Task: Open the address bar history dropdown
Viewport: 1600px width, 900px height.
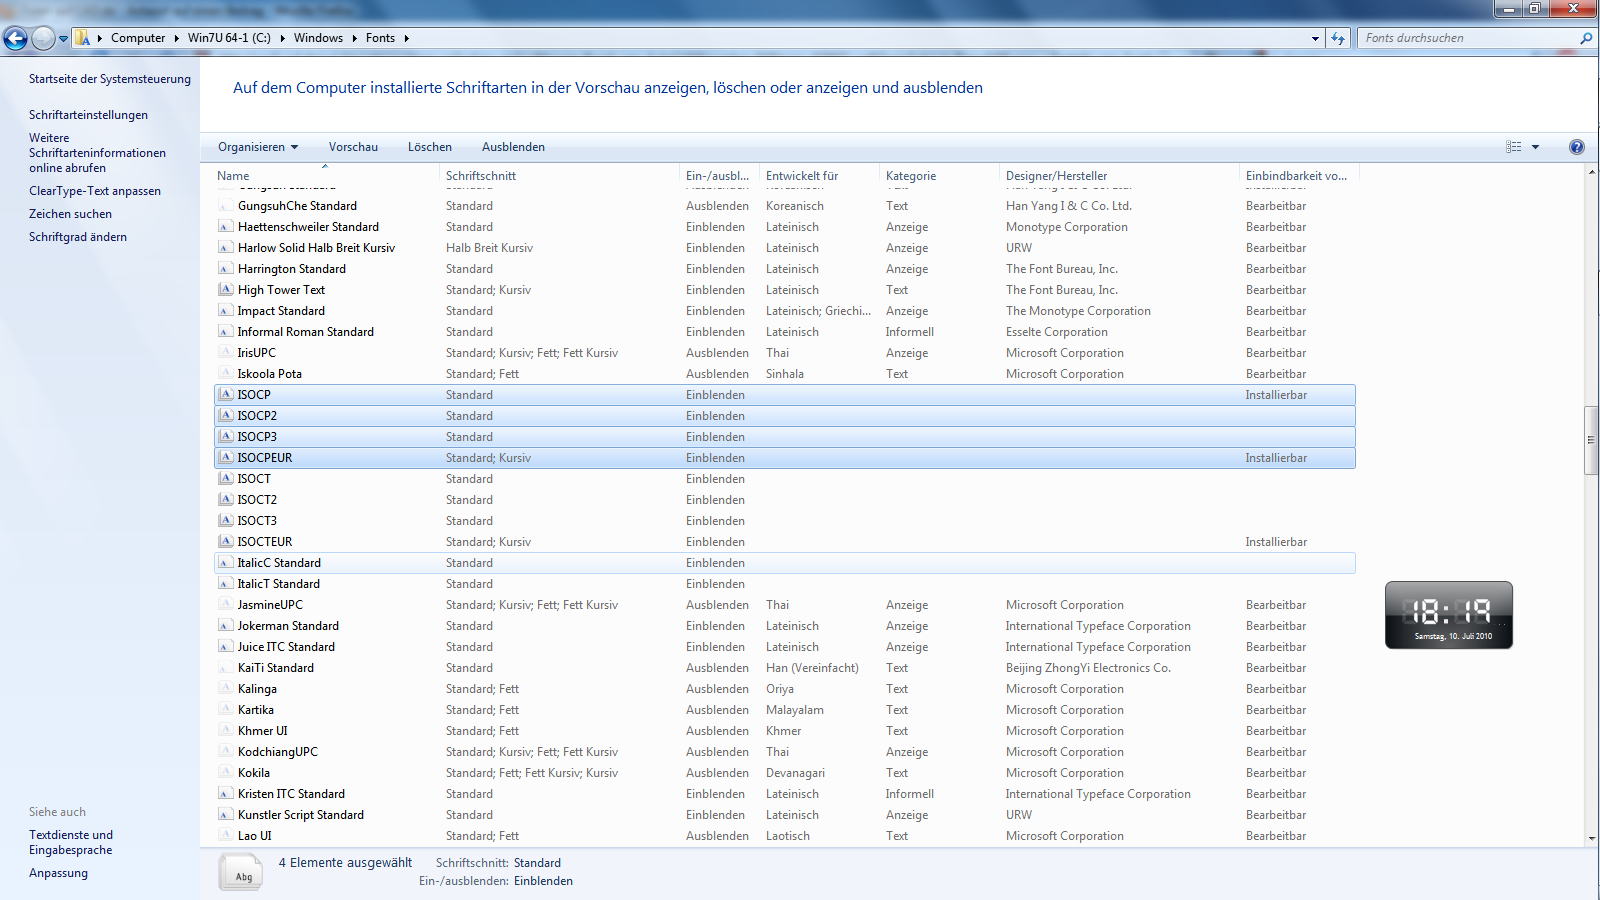Action: point(1315,38)
